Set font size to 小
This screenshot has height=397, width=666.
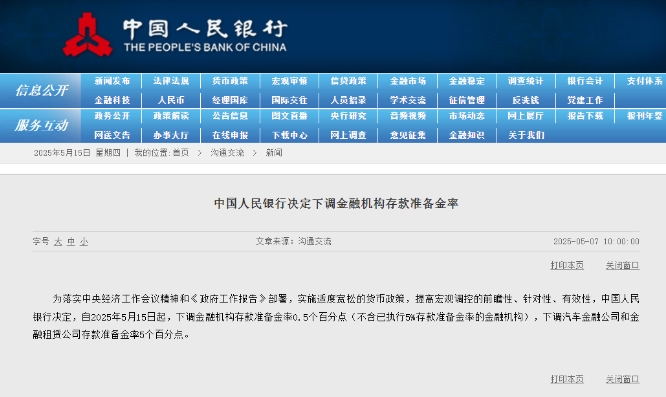click(x=84, y=242)
